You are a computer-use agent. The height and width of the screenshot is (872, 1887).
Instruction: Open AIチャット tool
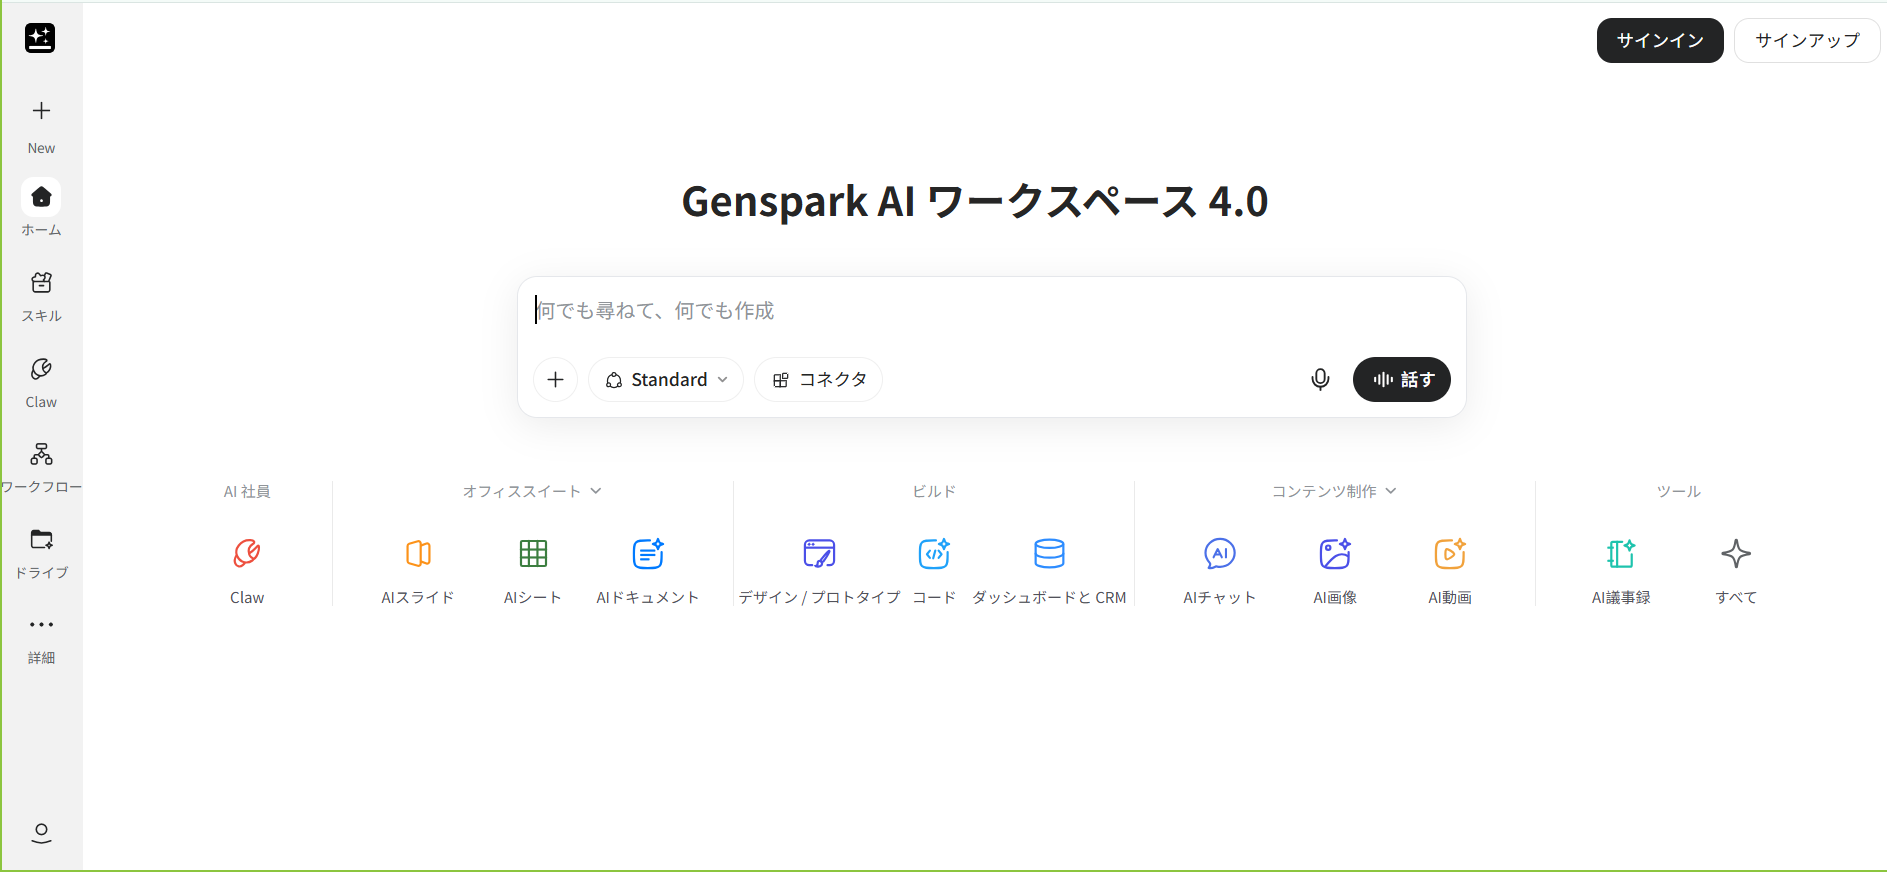click(1220, 570)
